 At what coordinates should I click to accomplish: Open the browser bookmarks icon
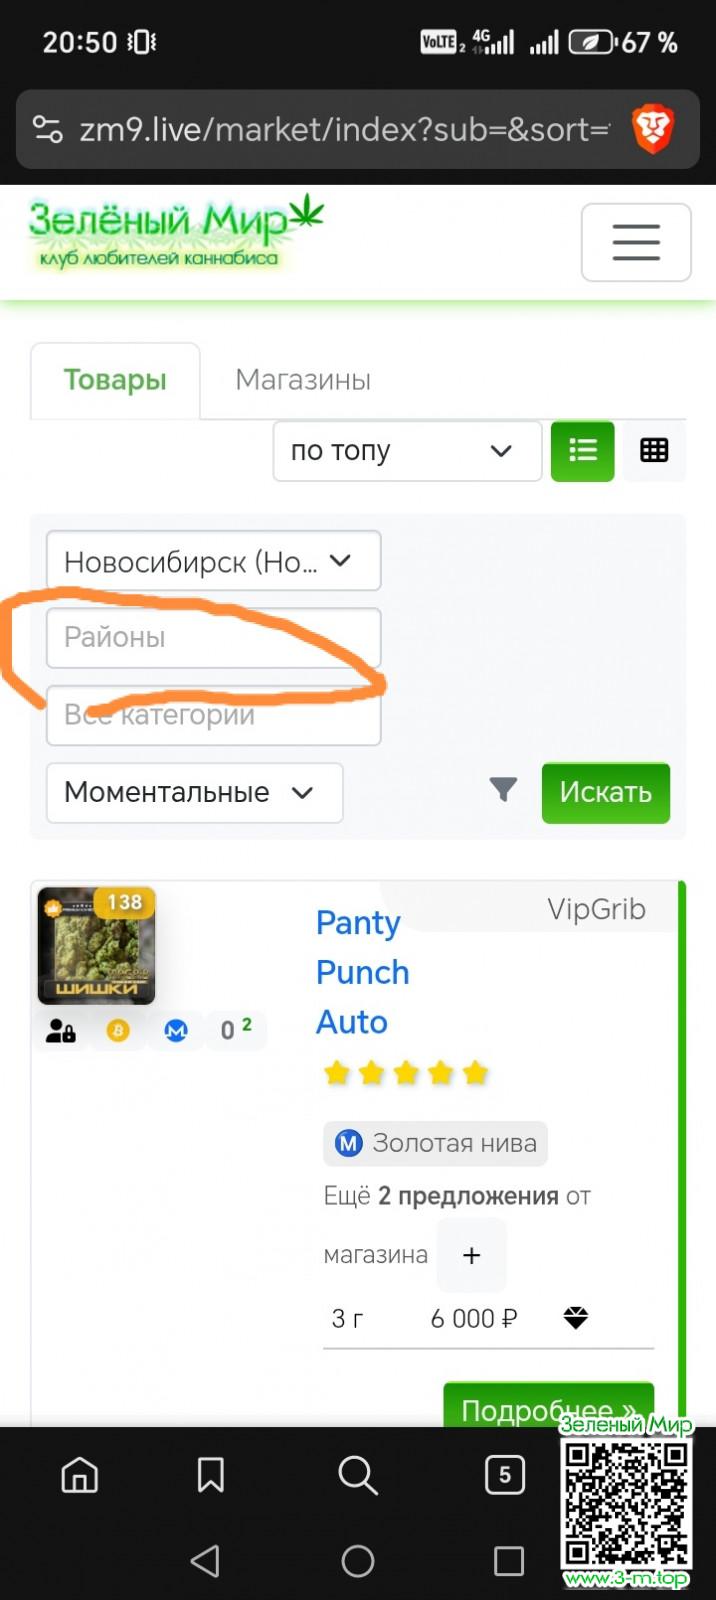click(x=210, y=1474)
